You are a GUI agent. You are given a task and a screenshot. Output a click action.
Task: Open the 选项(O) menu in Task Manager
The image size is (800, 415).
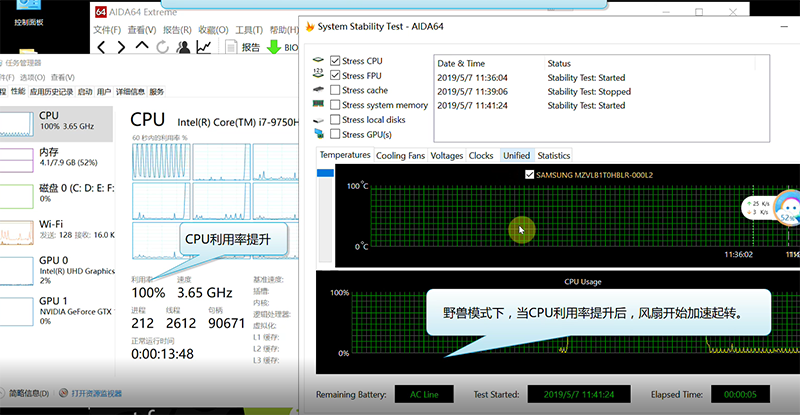[33, 77]
